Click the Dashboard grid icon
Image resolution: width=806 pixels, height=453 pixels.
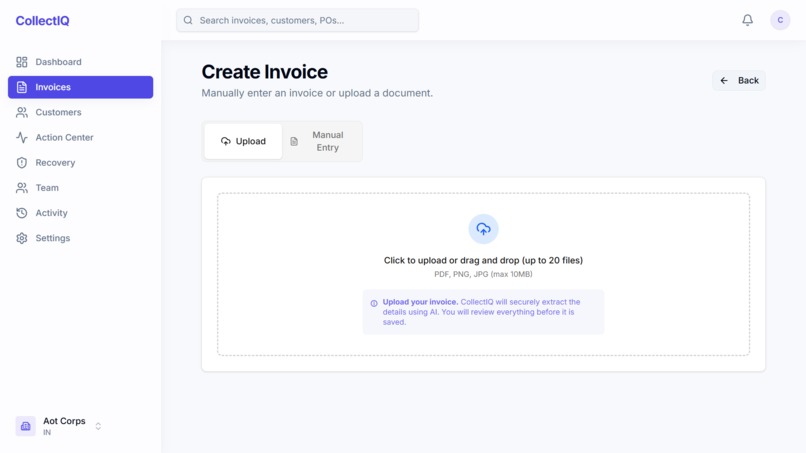coord(22,62)
